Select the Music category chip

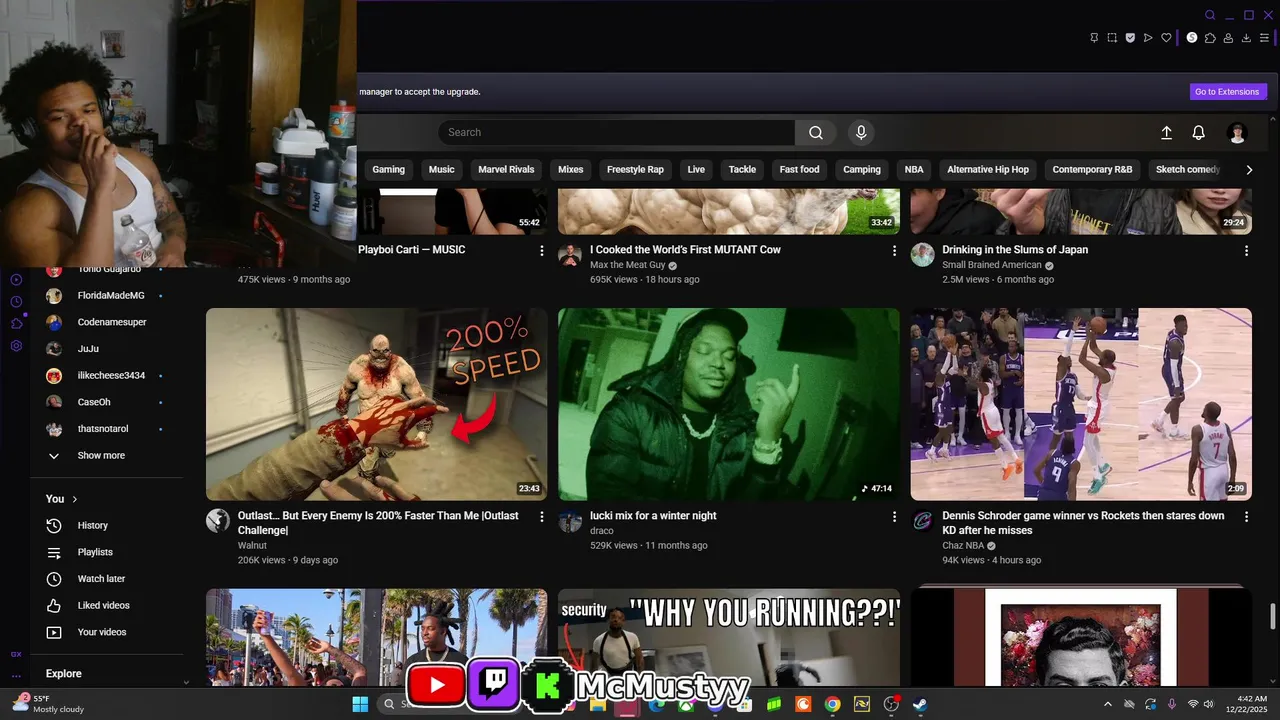[x=441, y=170]
